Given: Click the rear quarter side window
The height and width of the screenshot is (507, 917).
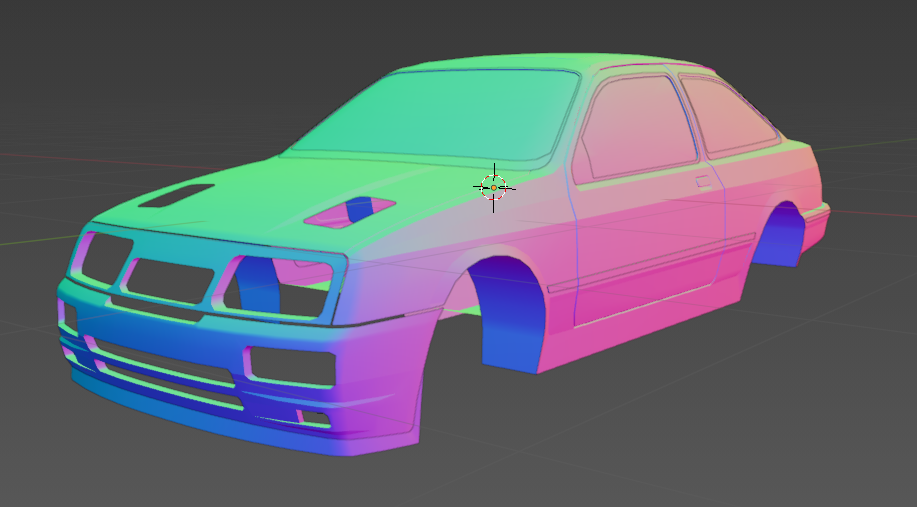Looking at the screenshot, I should tap(731, 115).
